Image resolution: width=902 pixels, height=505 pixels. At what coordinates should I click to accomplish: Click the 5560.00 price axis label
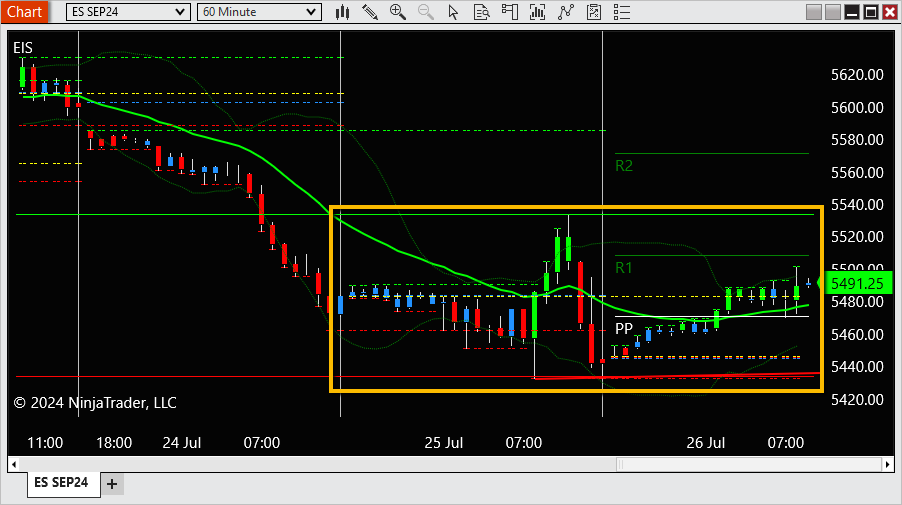857,173
